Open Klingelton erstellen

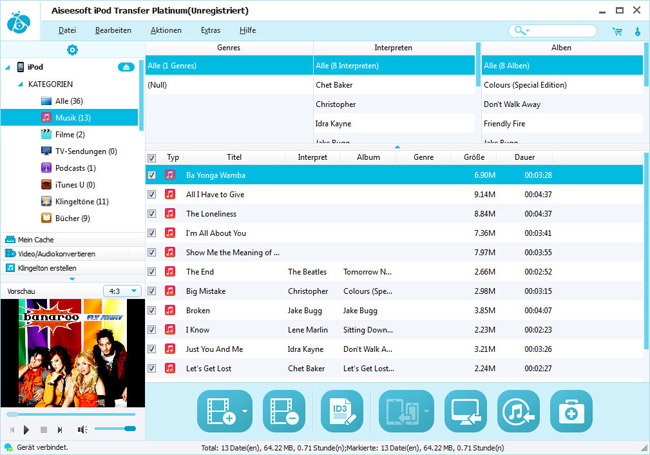point(73,268)
